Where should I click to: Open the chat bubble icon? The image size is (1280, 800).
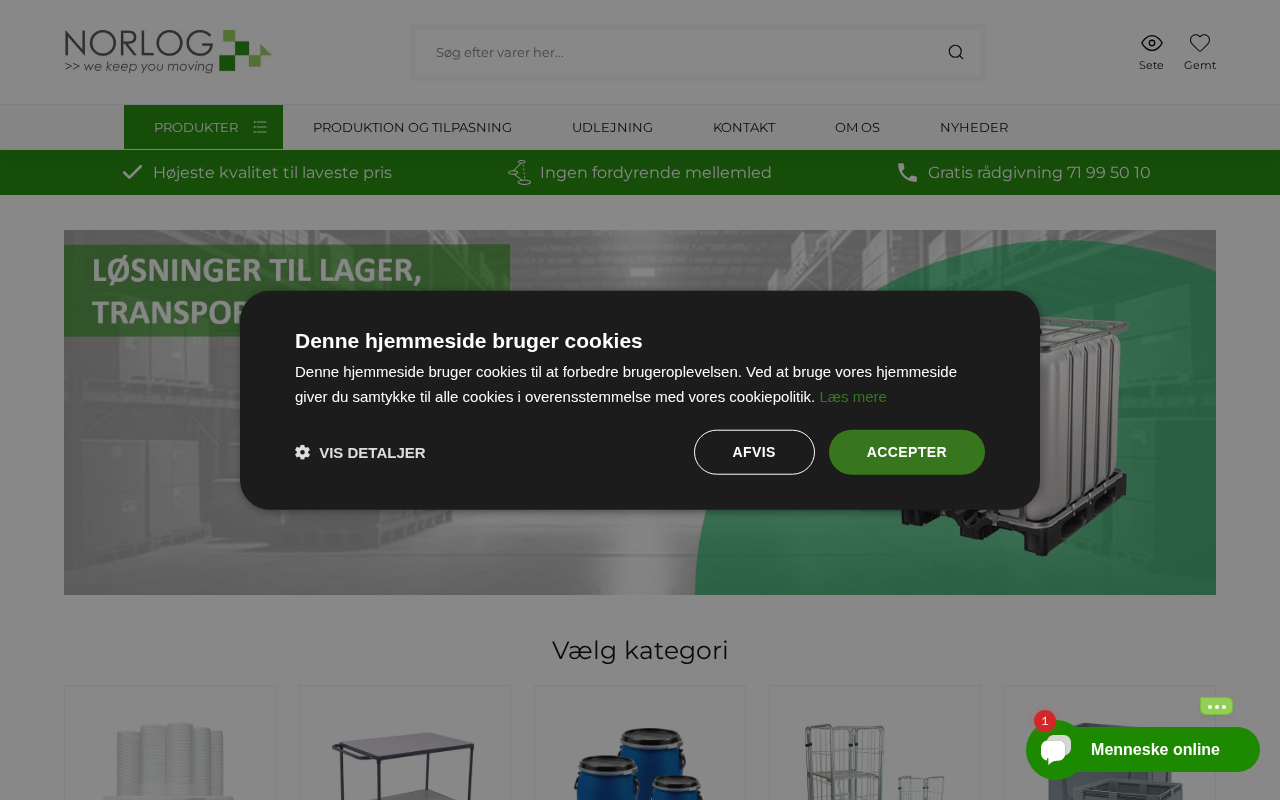pyautogui.click(x=1055, y=750)
